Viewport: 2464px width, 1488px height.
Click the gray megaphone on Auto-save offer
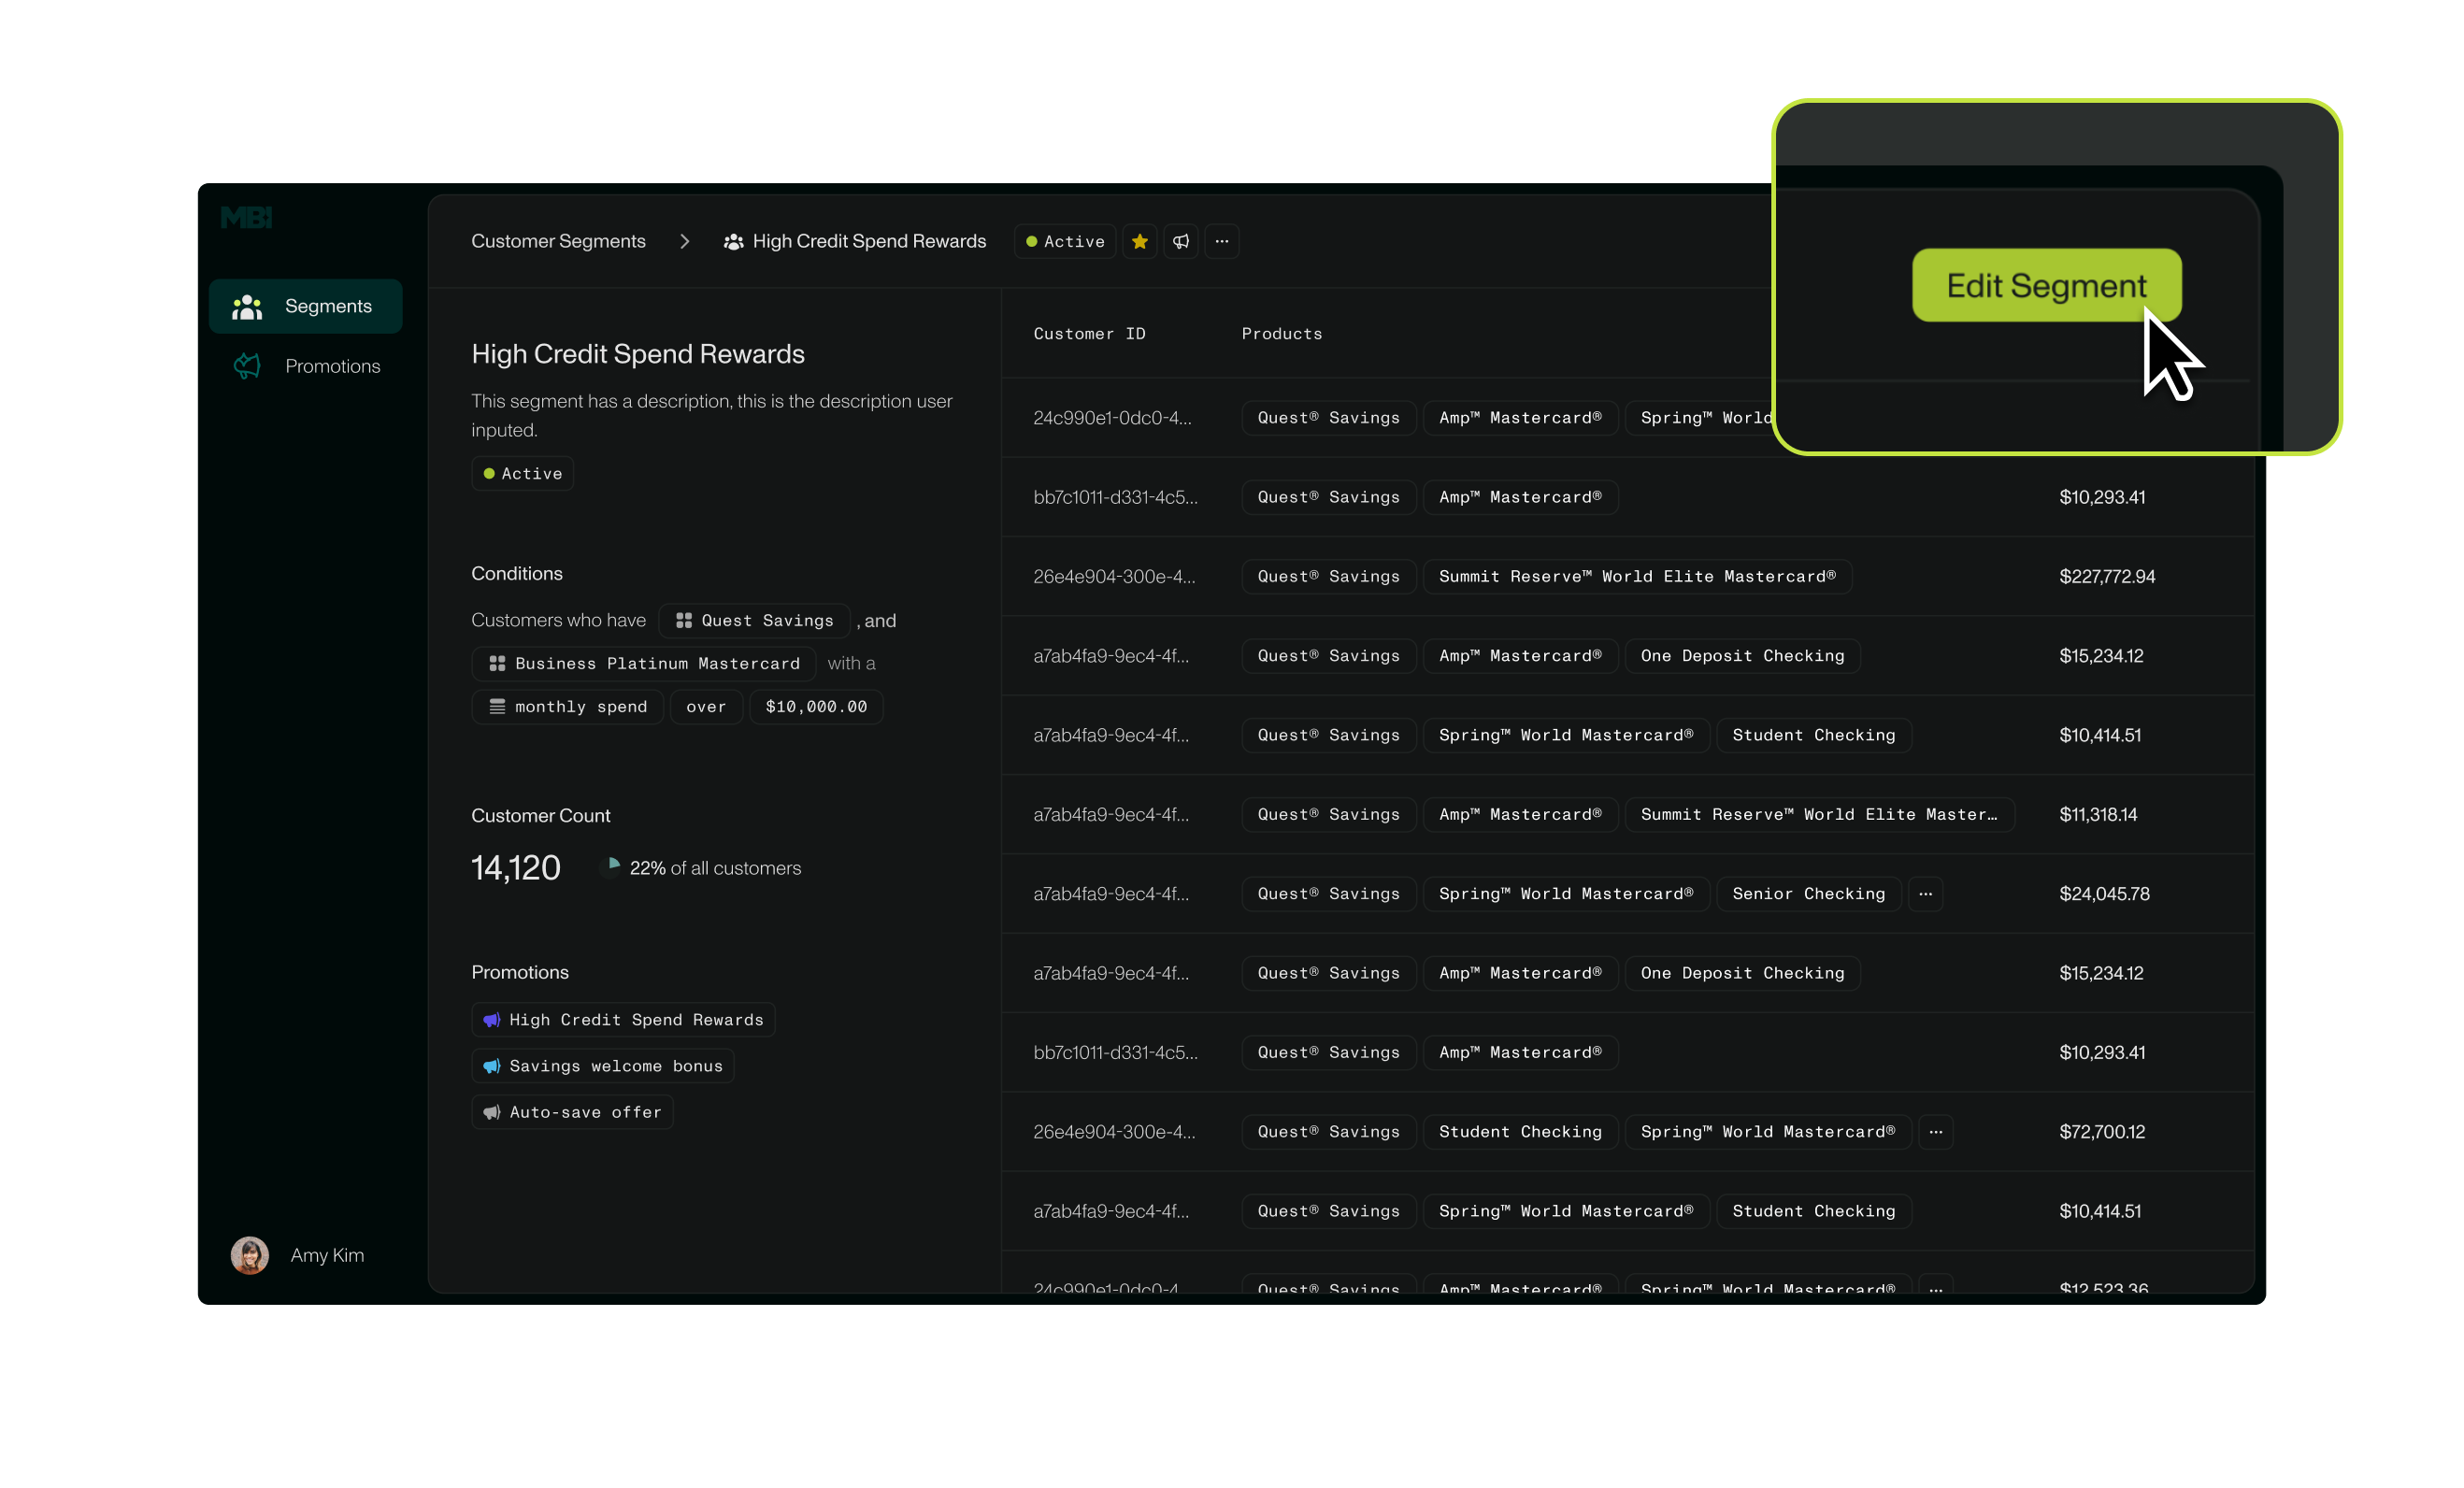point(492,1112)
